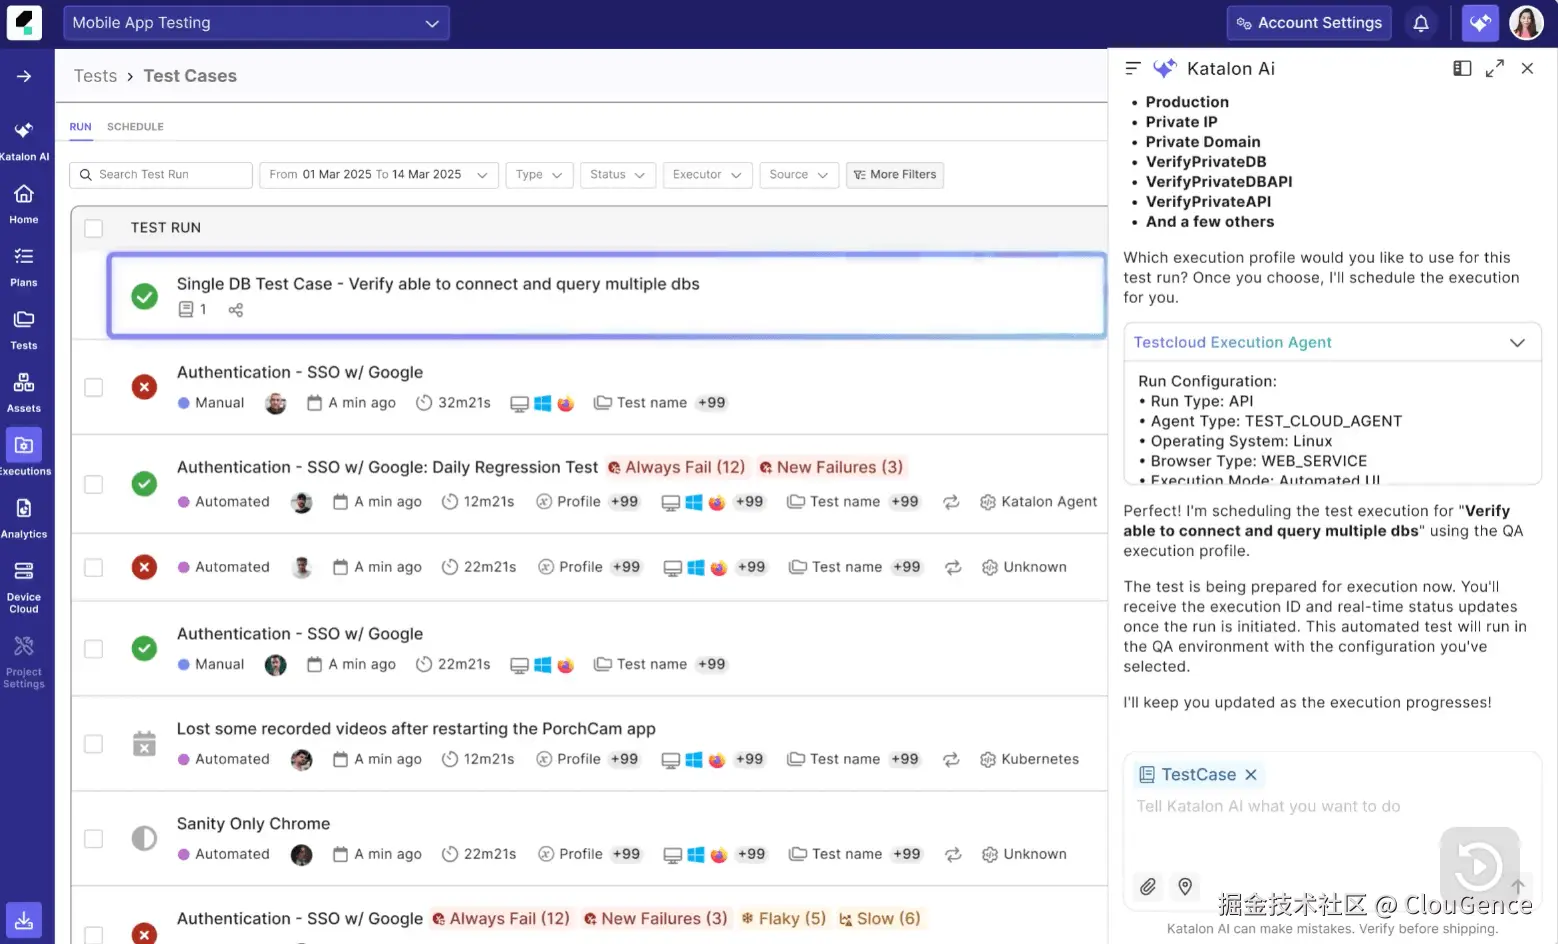The height and width of the screenshot is (944, 1558).
Task: Open Katalon AI in the sidebar
Action: point(24,141)
